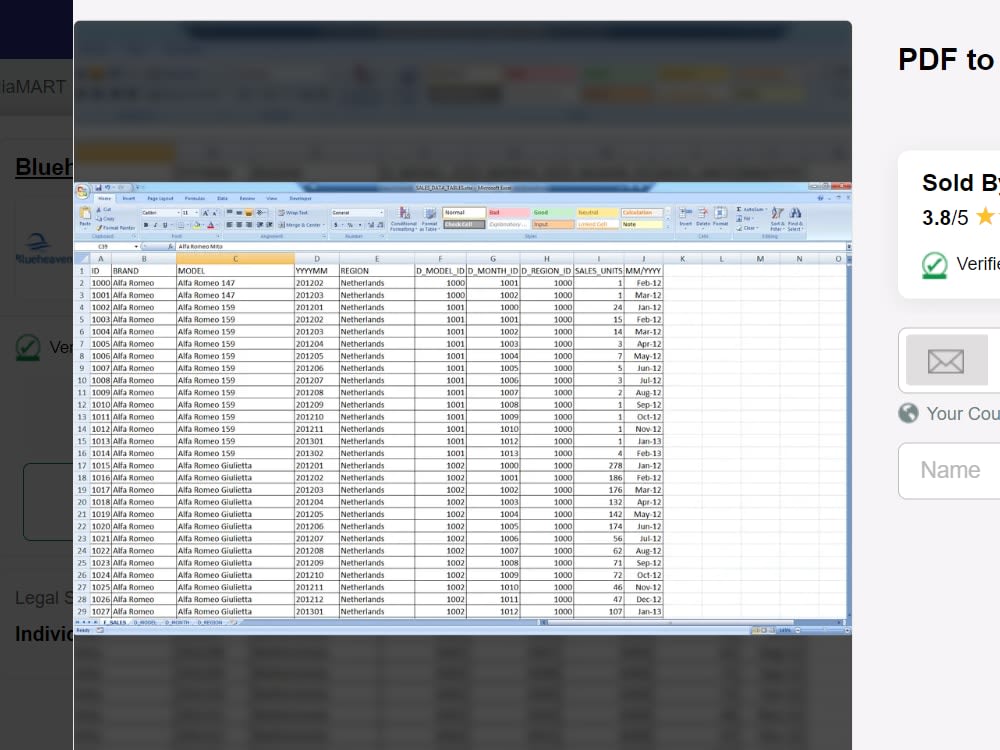Image resolution: width=1000 pixels, height=750 pixels.
Task: Click the Copy command in ribbon
Action: [x=105, y=218]
